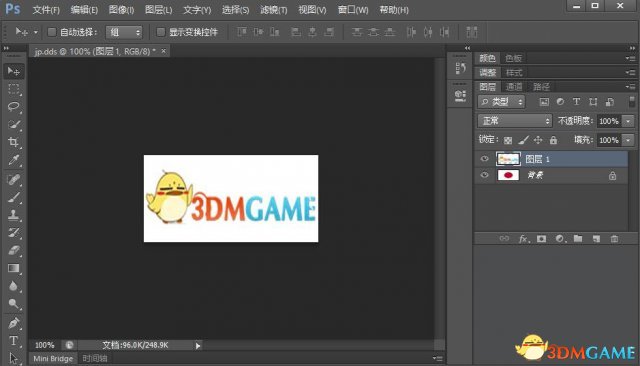Switch to the 色板 tab

tap(513, 58)
